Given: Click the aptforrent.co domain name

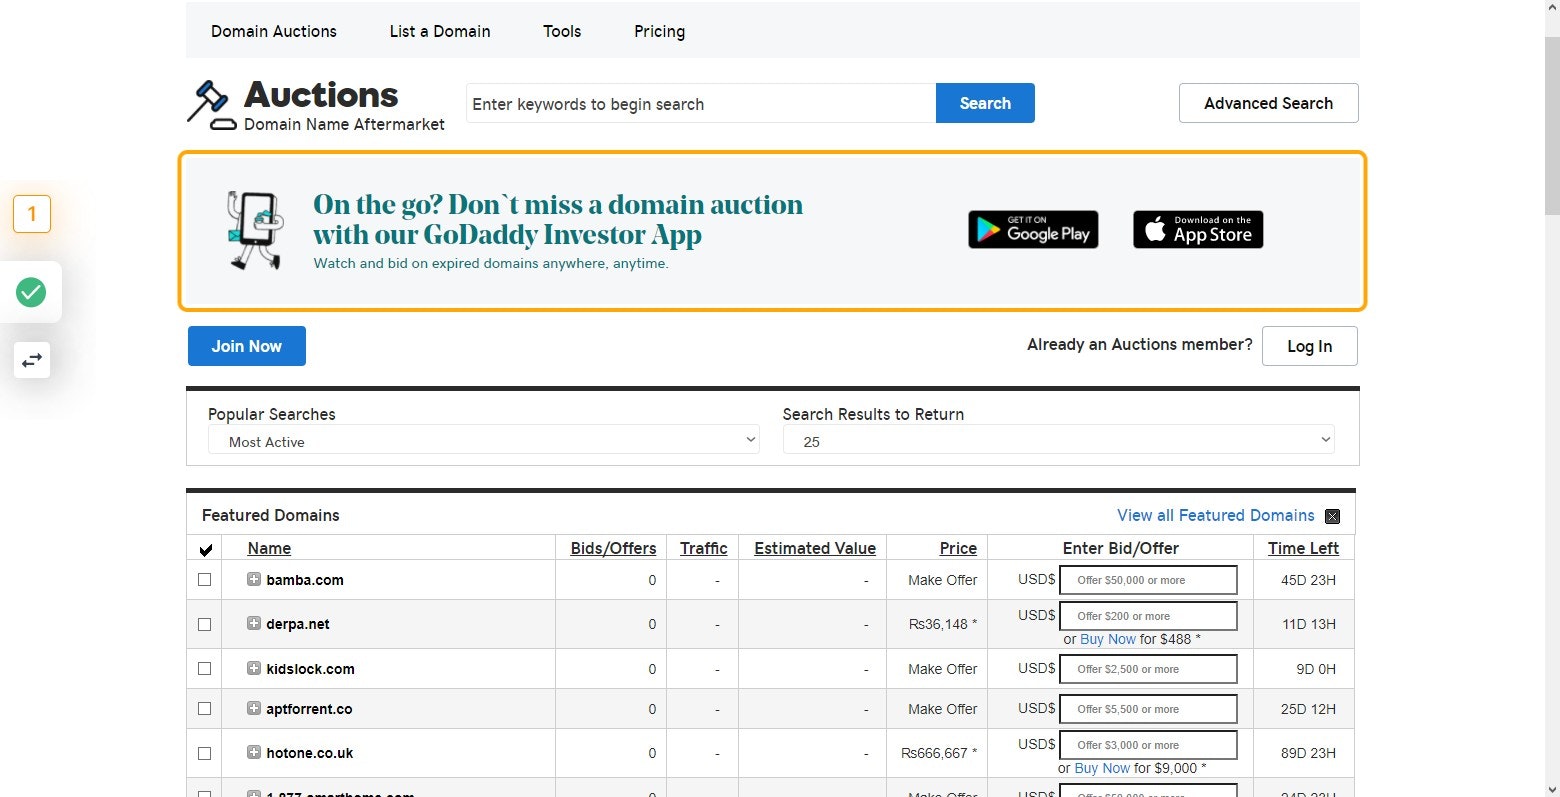Looking at the screenshot, I should pyautogui.click(x=309, y=709).
